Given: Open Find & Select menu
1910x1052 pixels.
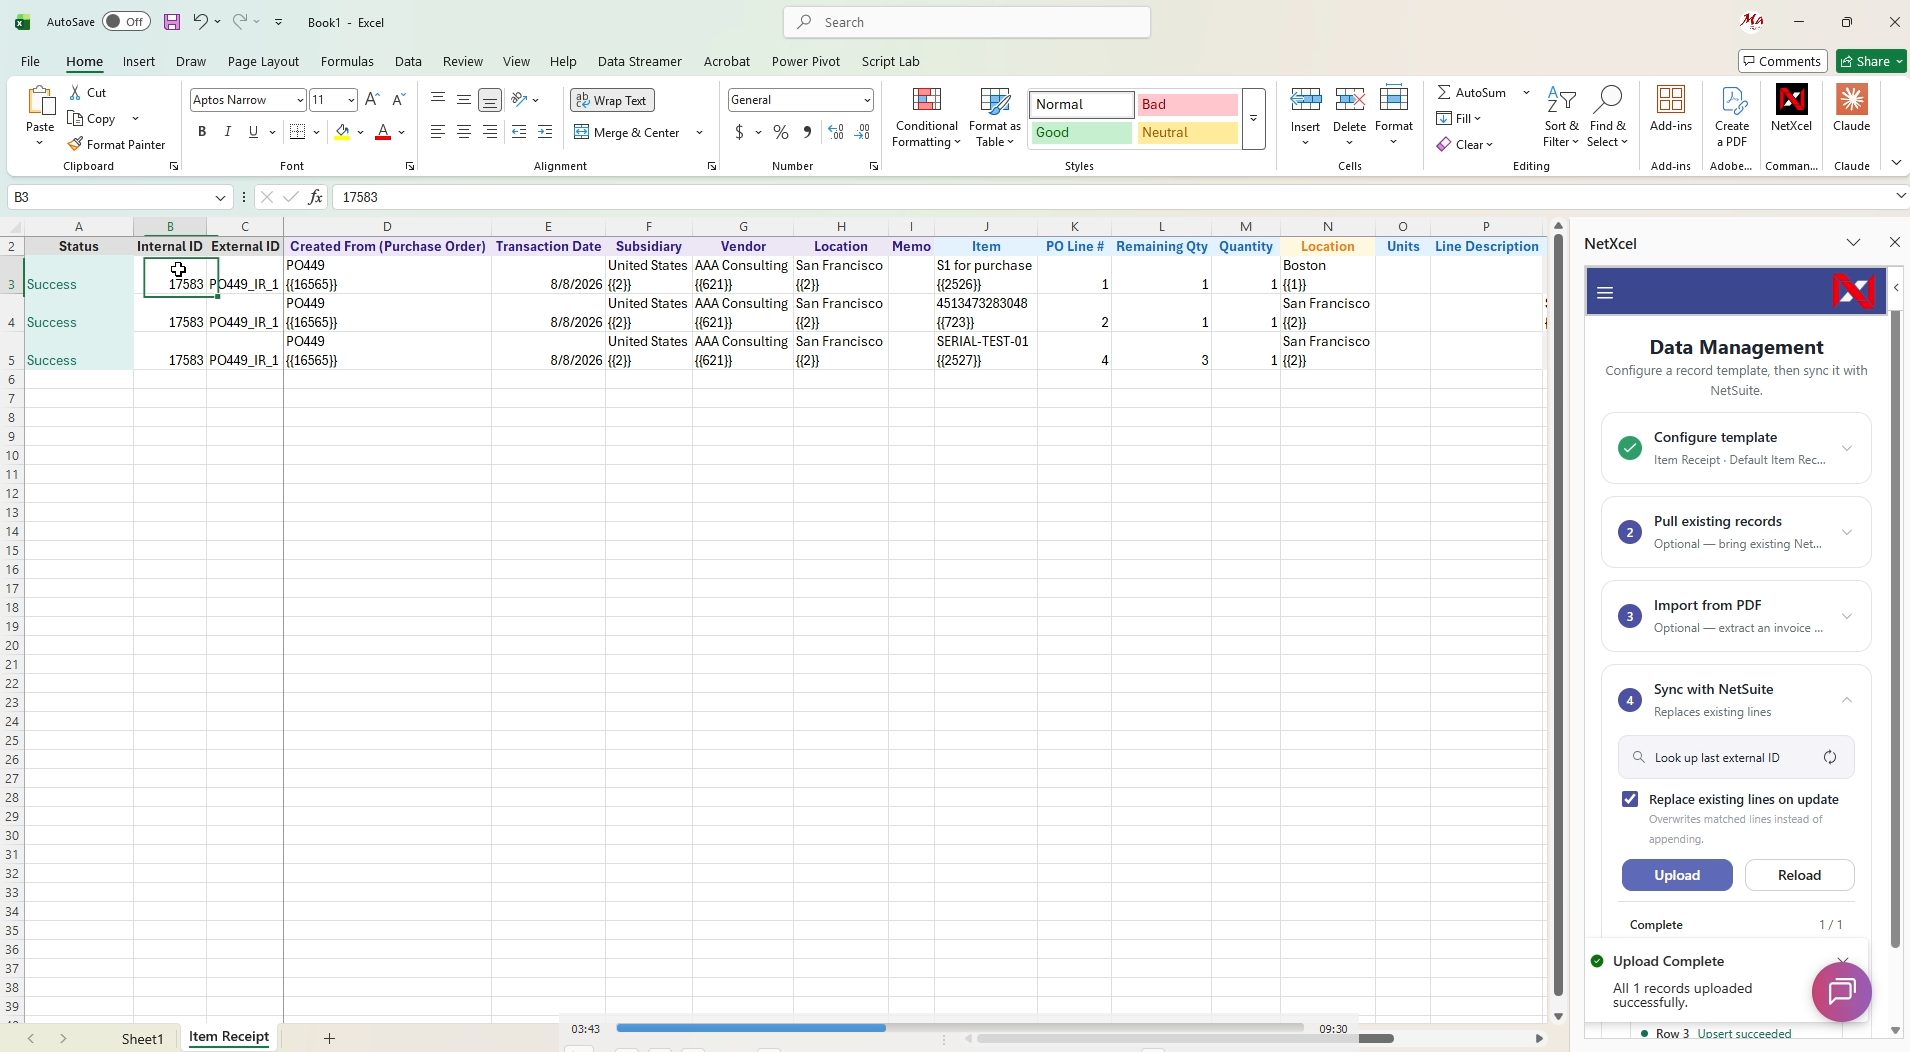Looking at the screenshot, I should 1607,117.
